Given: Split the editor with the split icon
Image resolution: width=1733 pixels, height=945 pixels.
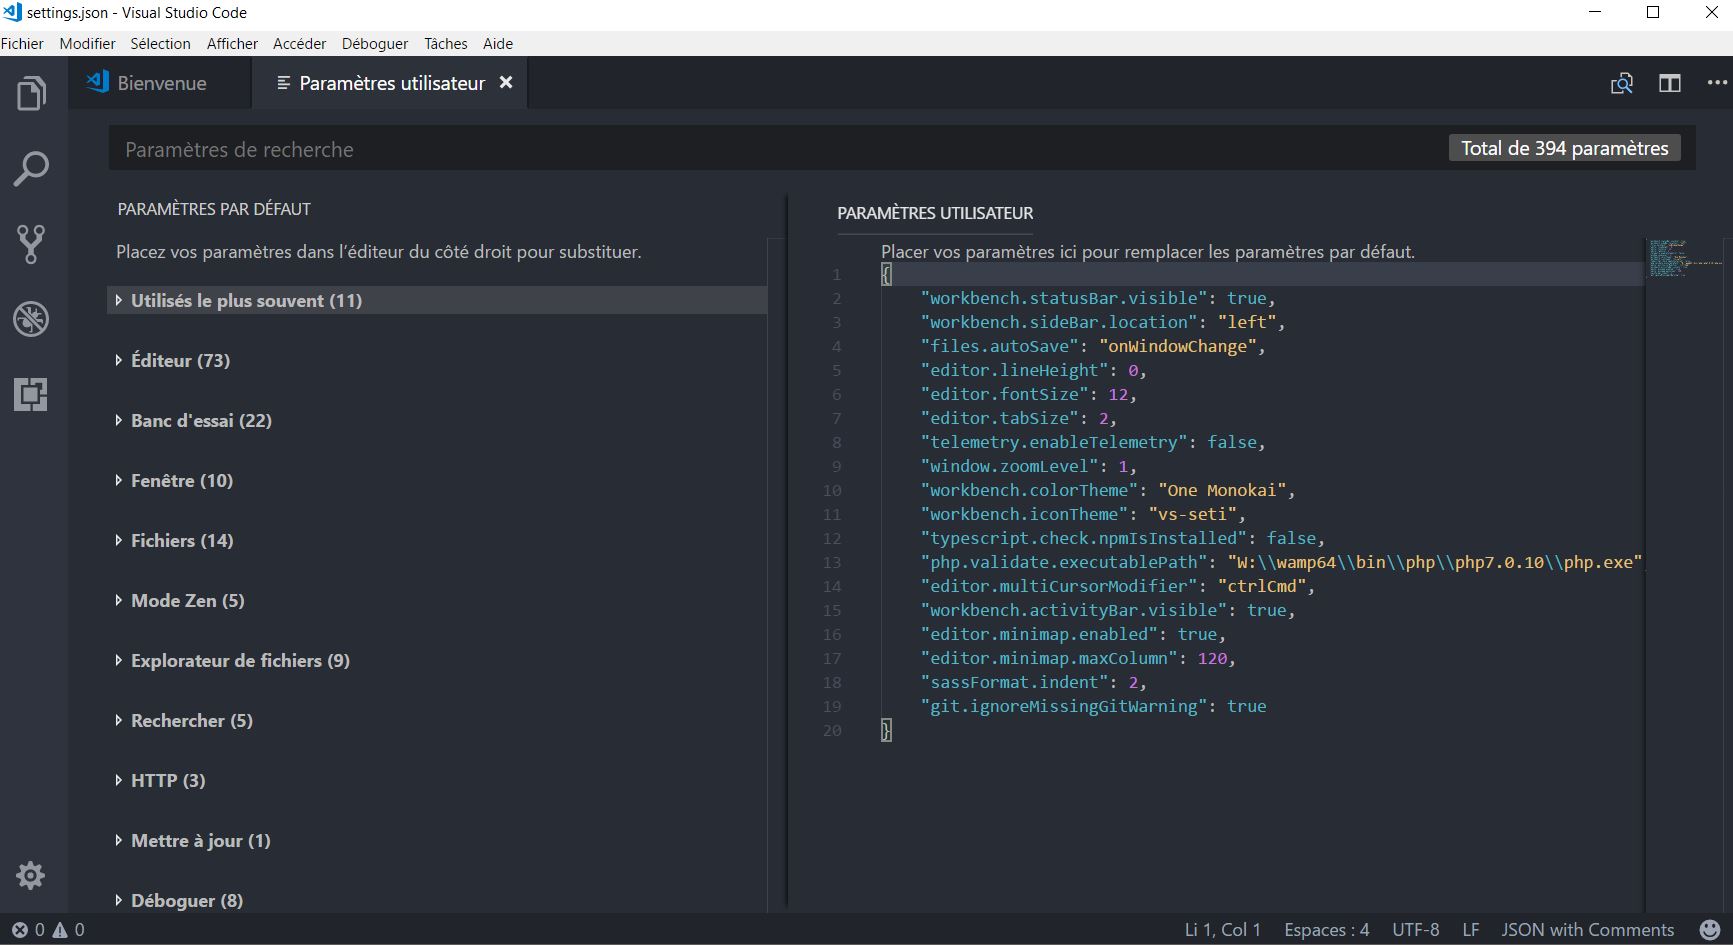Looking at the screenshot, I should 1670,83.
